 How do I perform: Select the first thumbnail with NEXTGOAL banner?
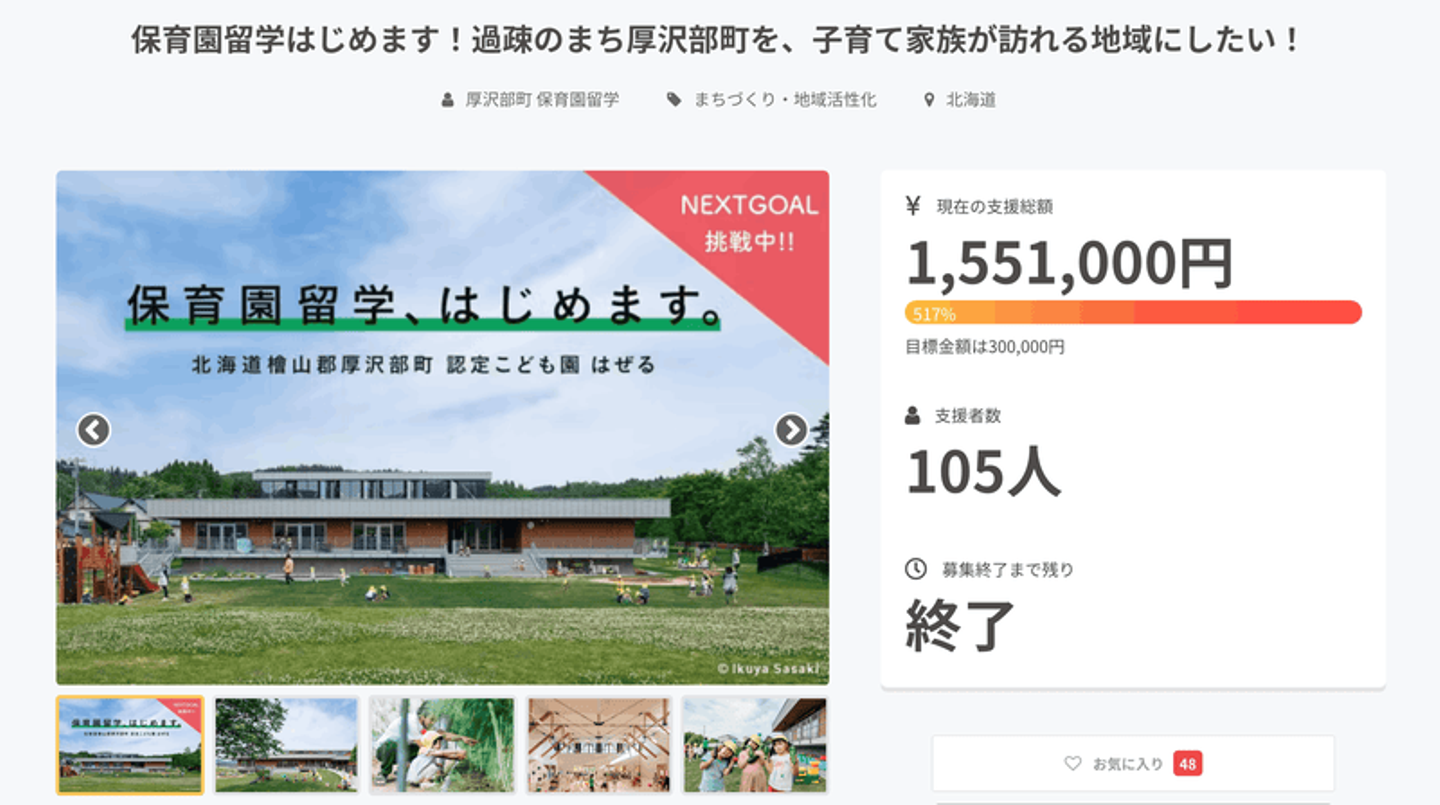tap(130, 745)
